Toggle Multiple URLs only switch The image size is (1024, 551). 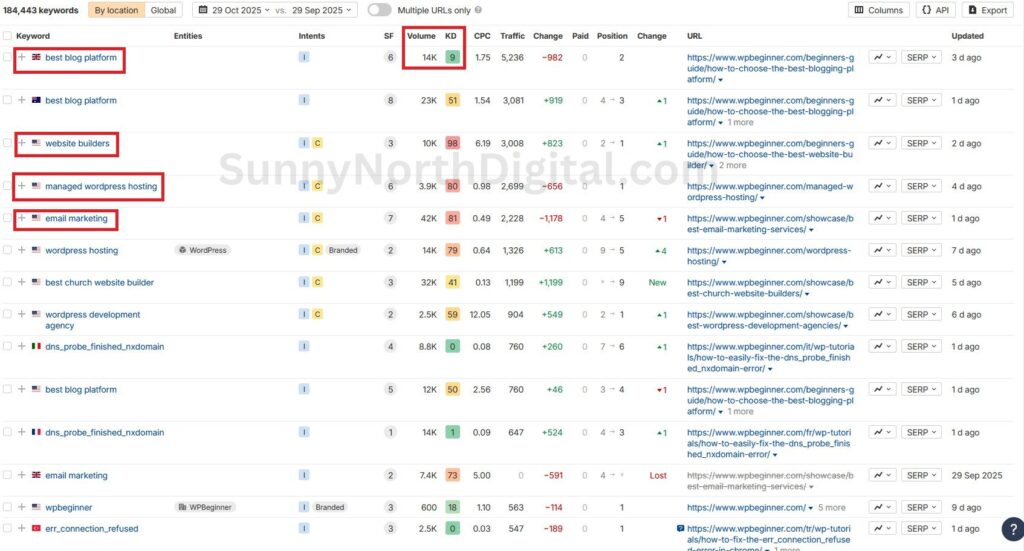[x=379, y=10]
